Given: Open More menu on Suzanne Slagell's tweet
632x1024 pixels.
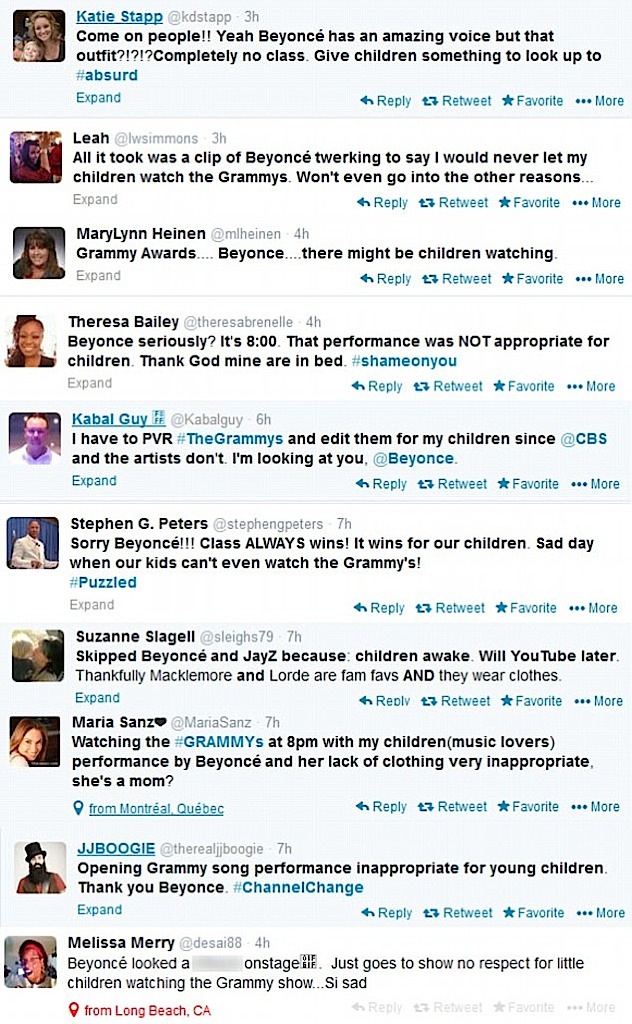Looking at the screenshot, I should 598,701.
